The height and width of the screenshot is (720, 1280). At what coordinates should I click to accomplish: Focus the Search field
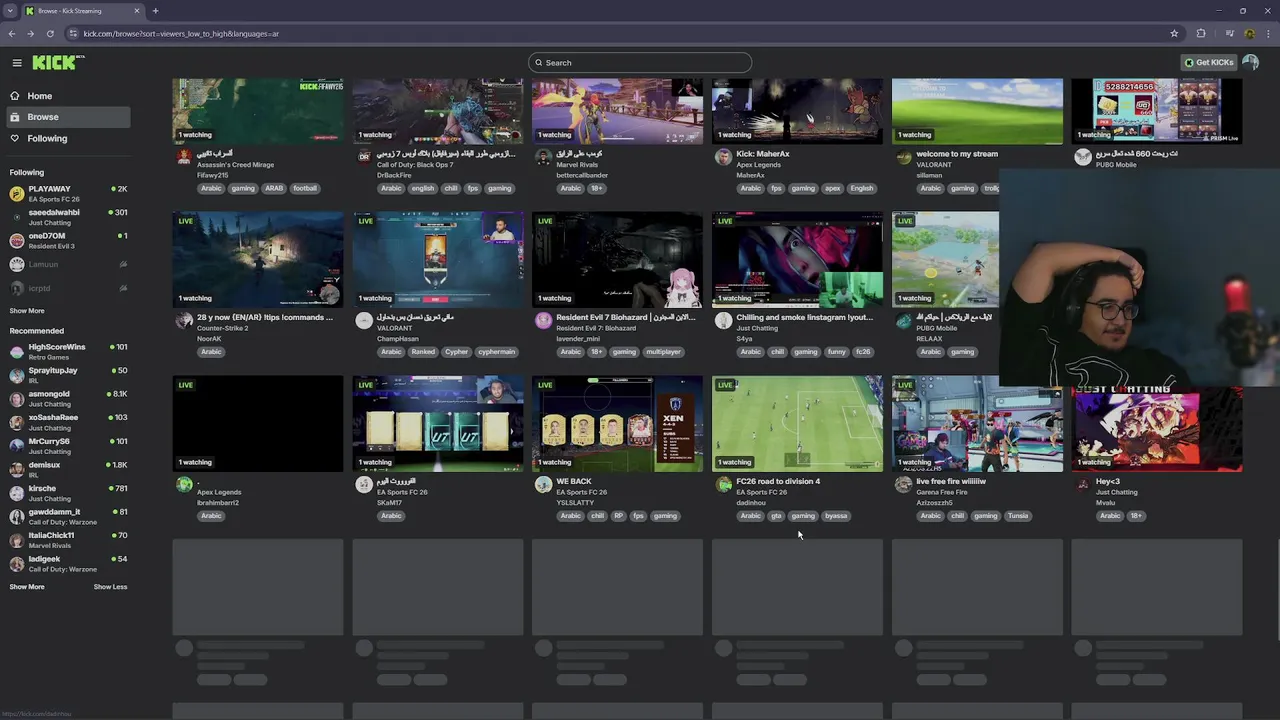(640, 62)
